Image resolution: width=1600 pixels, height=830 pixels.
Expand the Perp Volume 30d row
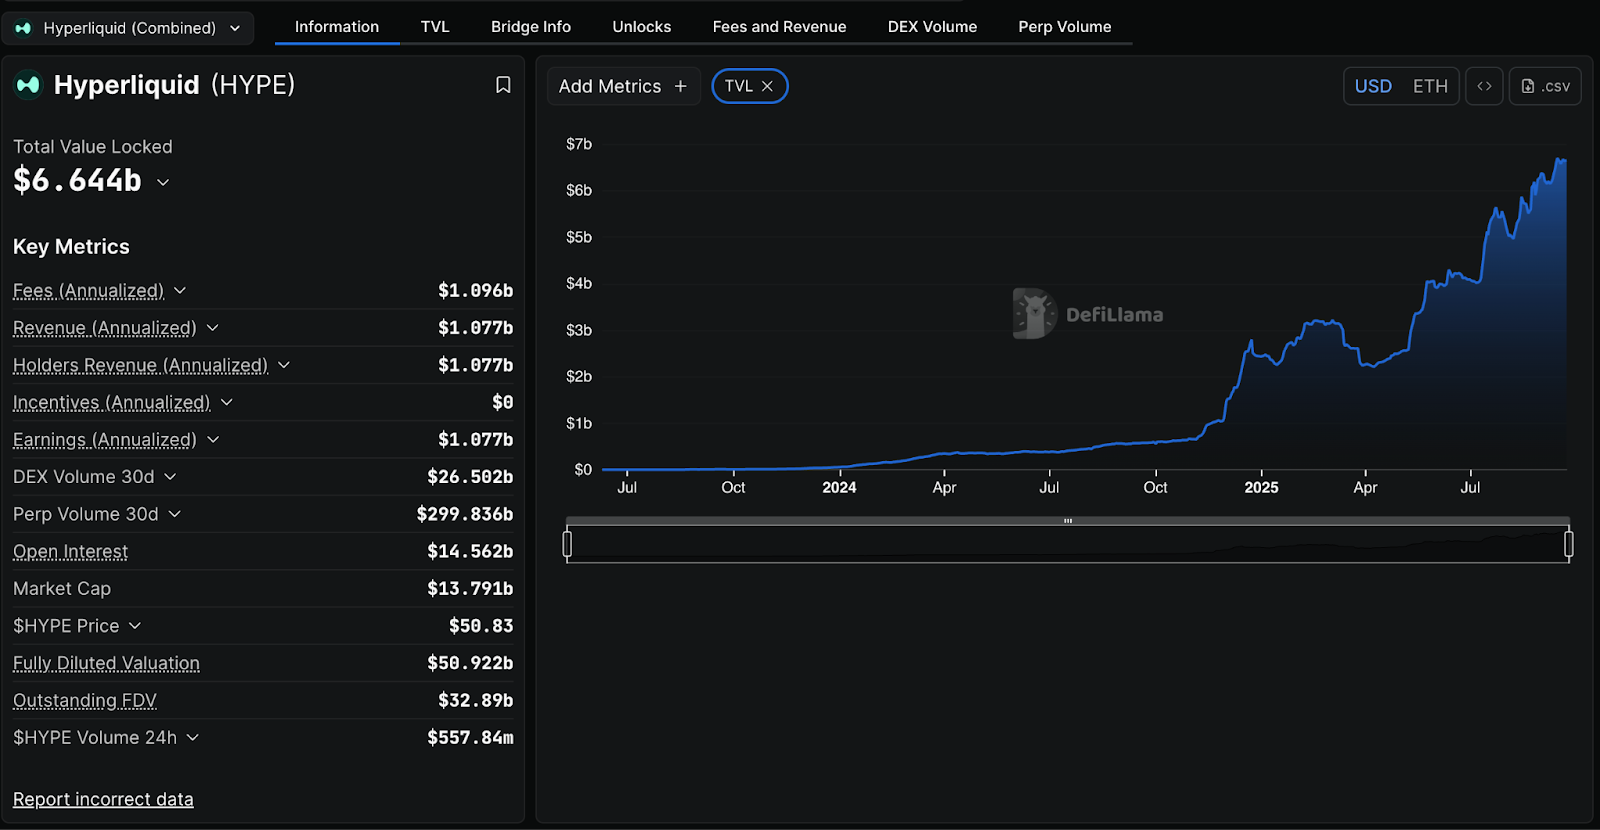(175, 514)
